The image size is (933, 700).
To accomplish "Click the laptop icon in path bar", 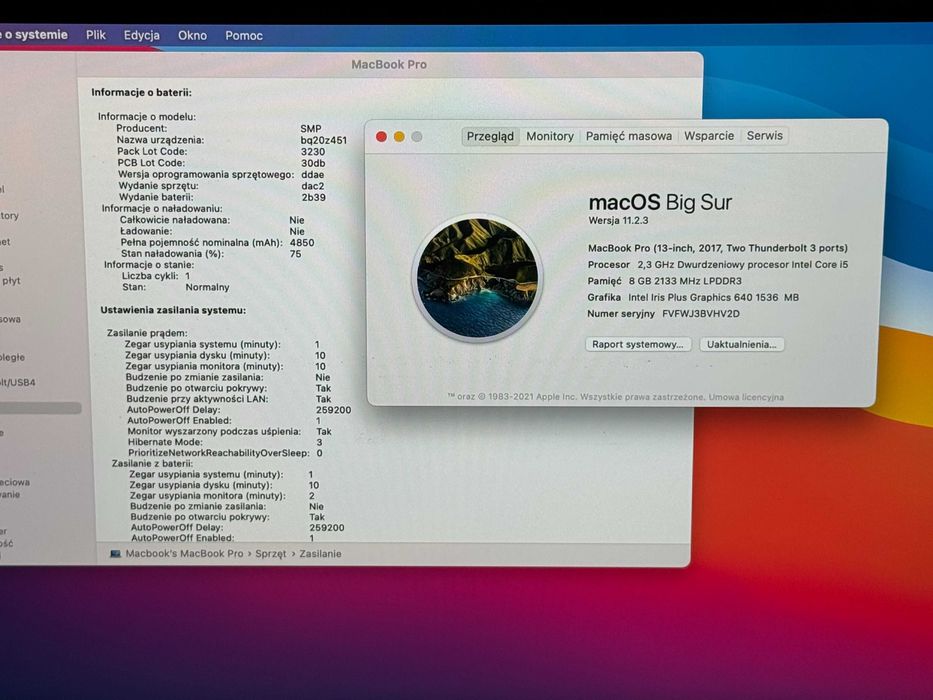I will pyautogui.click(x=115, y=554).
